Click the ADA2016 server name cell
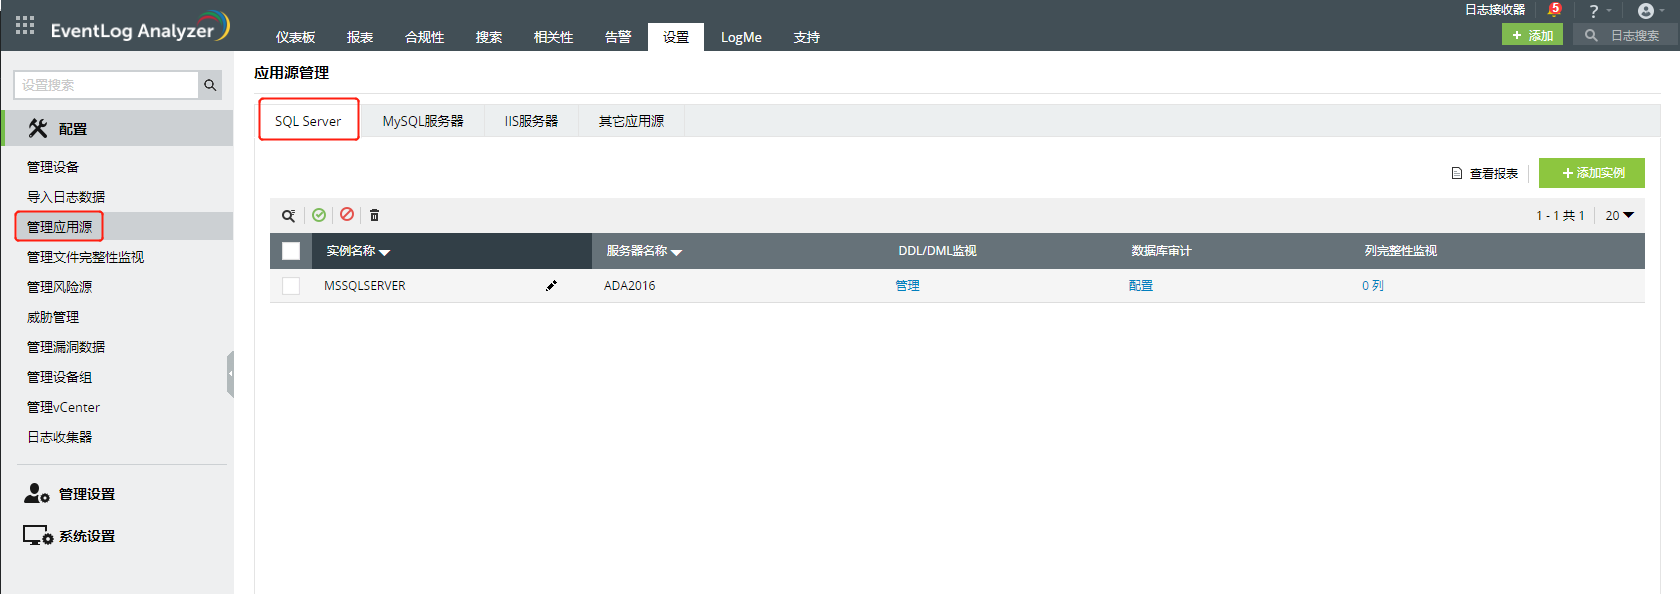This screenshot has height=594, width=1680. pos(630,286)
